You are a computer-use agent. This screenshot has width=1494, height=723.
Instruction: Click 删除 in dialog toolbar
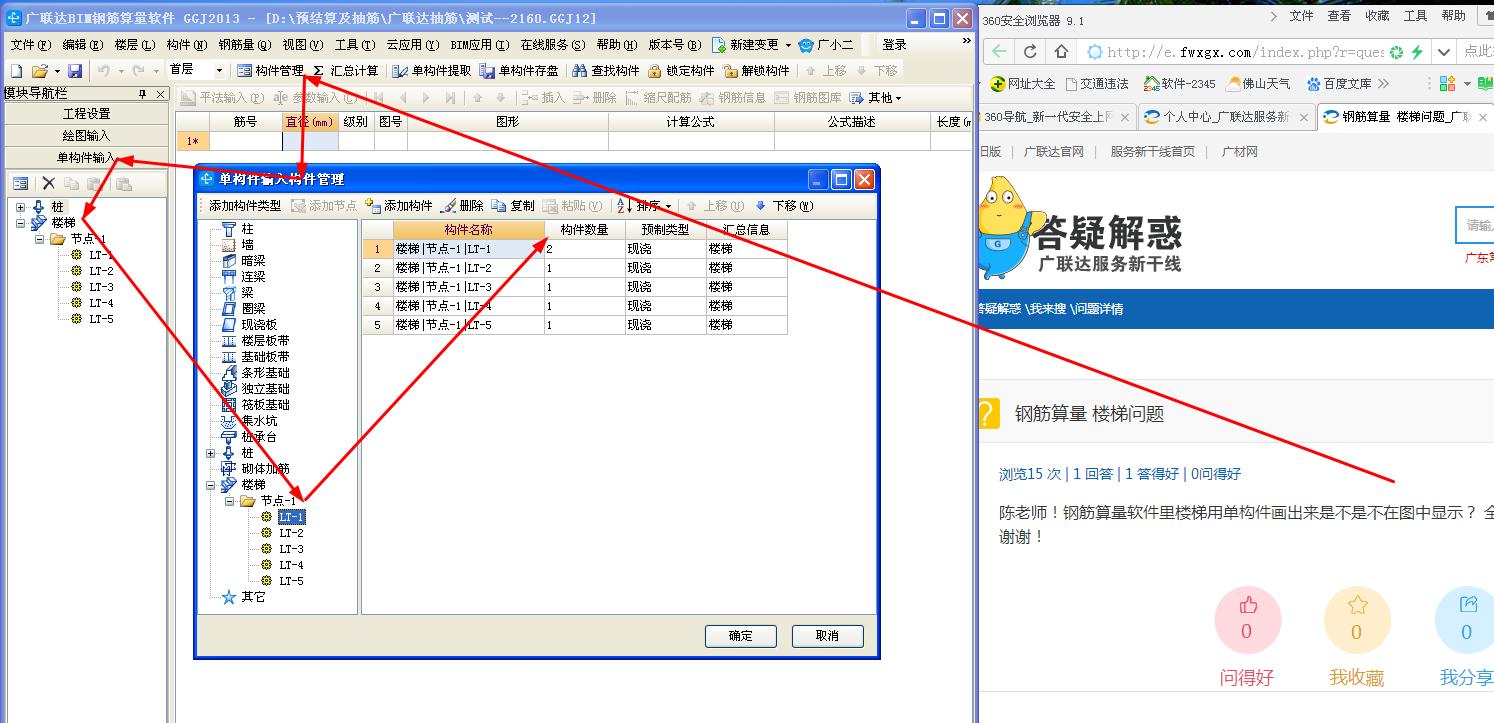[x=462, y=206]
